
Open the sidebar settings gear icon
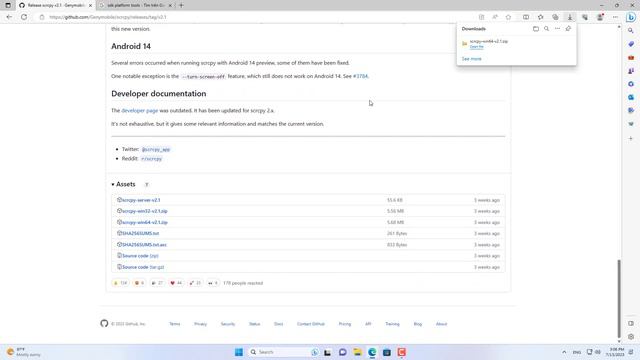pos(631,337)
